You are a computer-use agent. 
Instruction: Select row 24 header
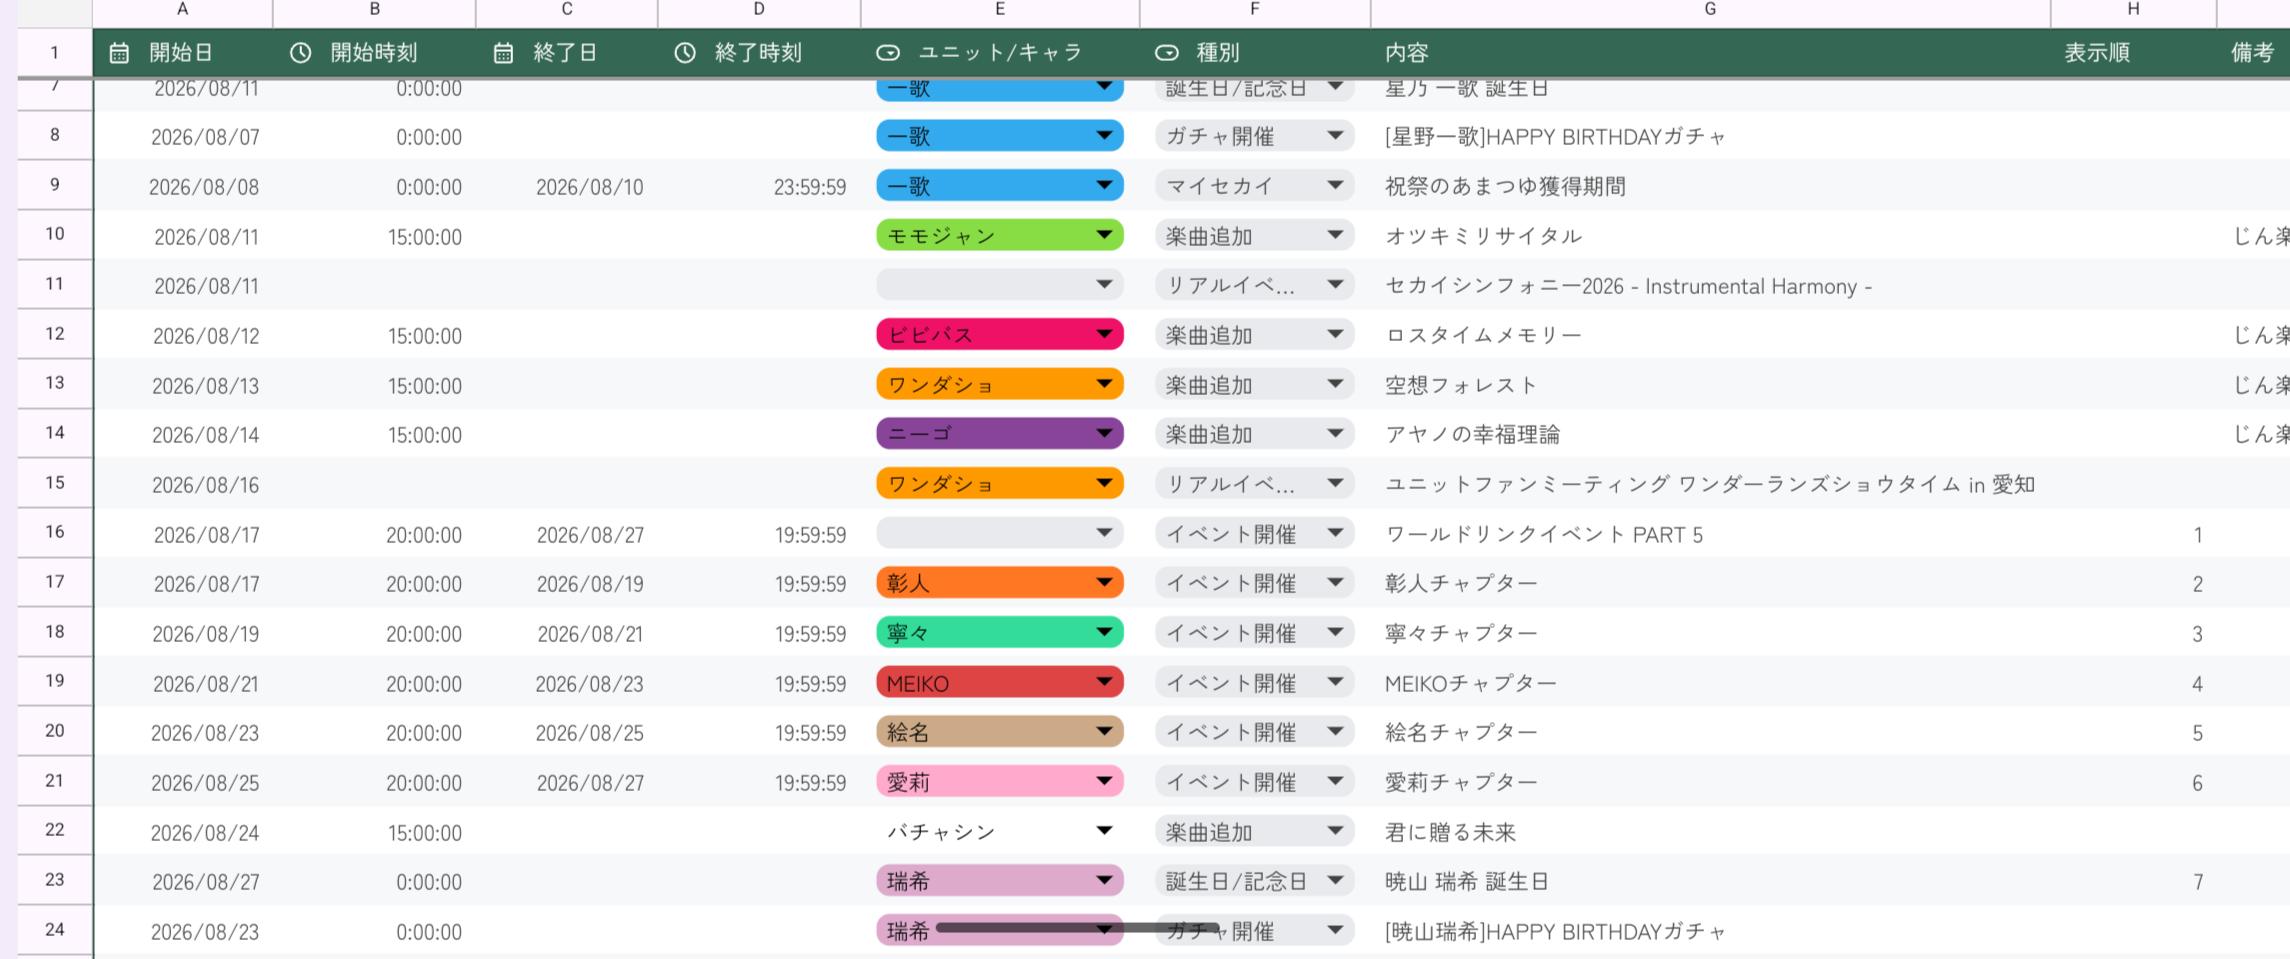55,930
